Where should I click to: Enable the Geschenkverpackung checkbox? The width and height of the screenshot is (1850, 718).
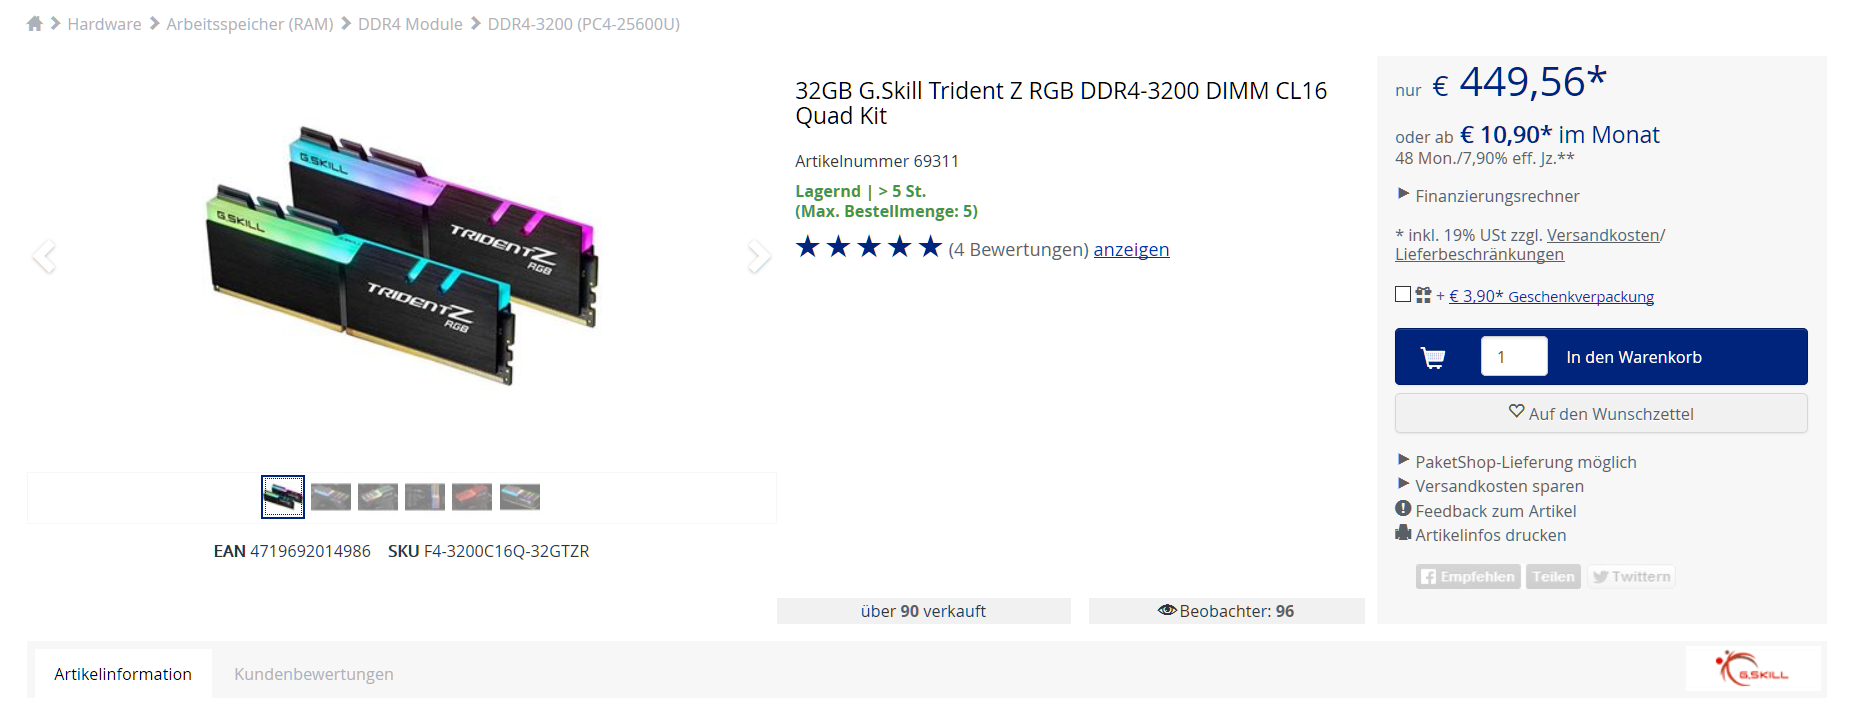coord(1403,294)
